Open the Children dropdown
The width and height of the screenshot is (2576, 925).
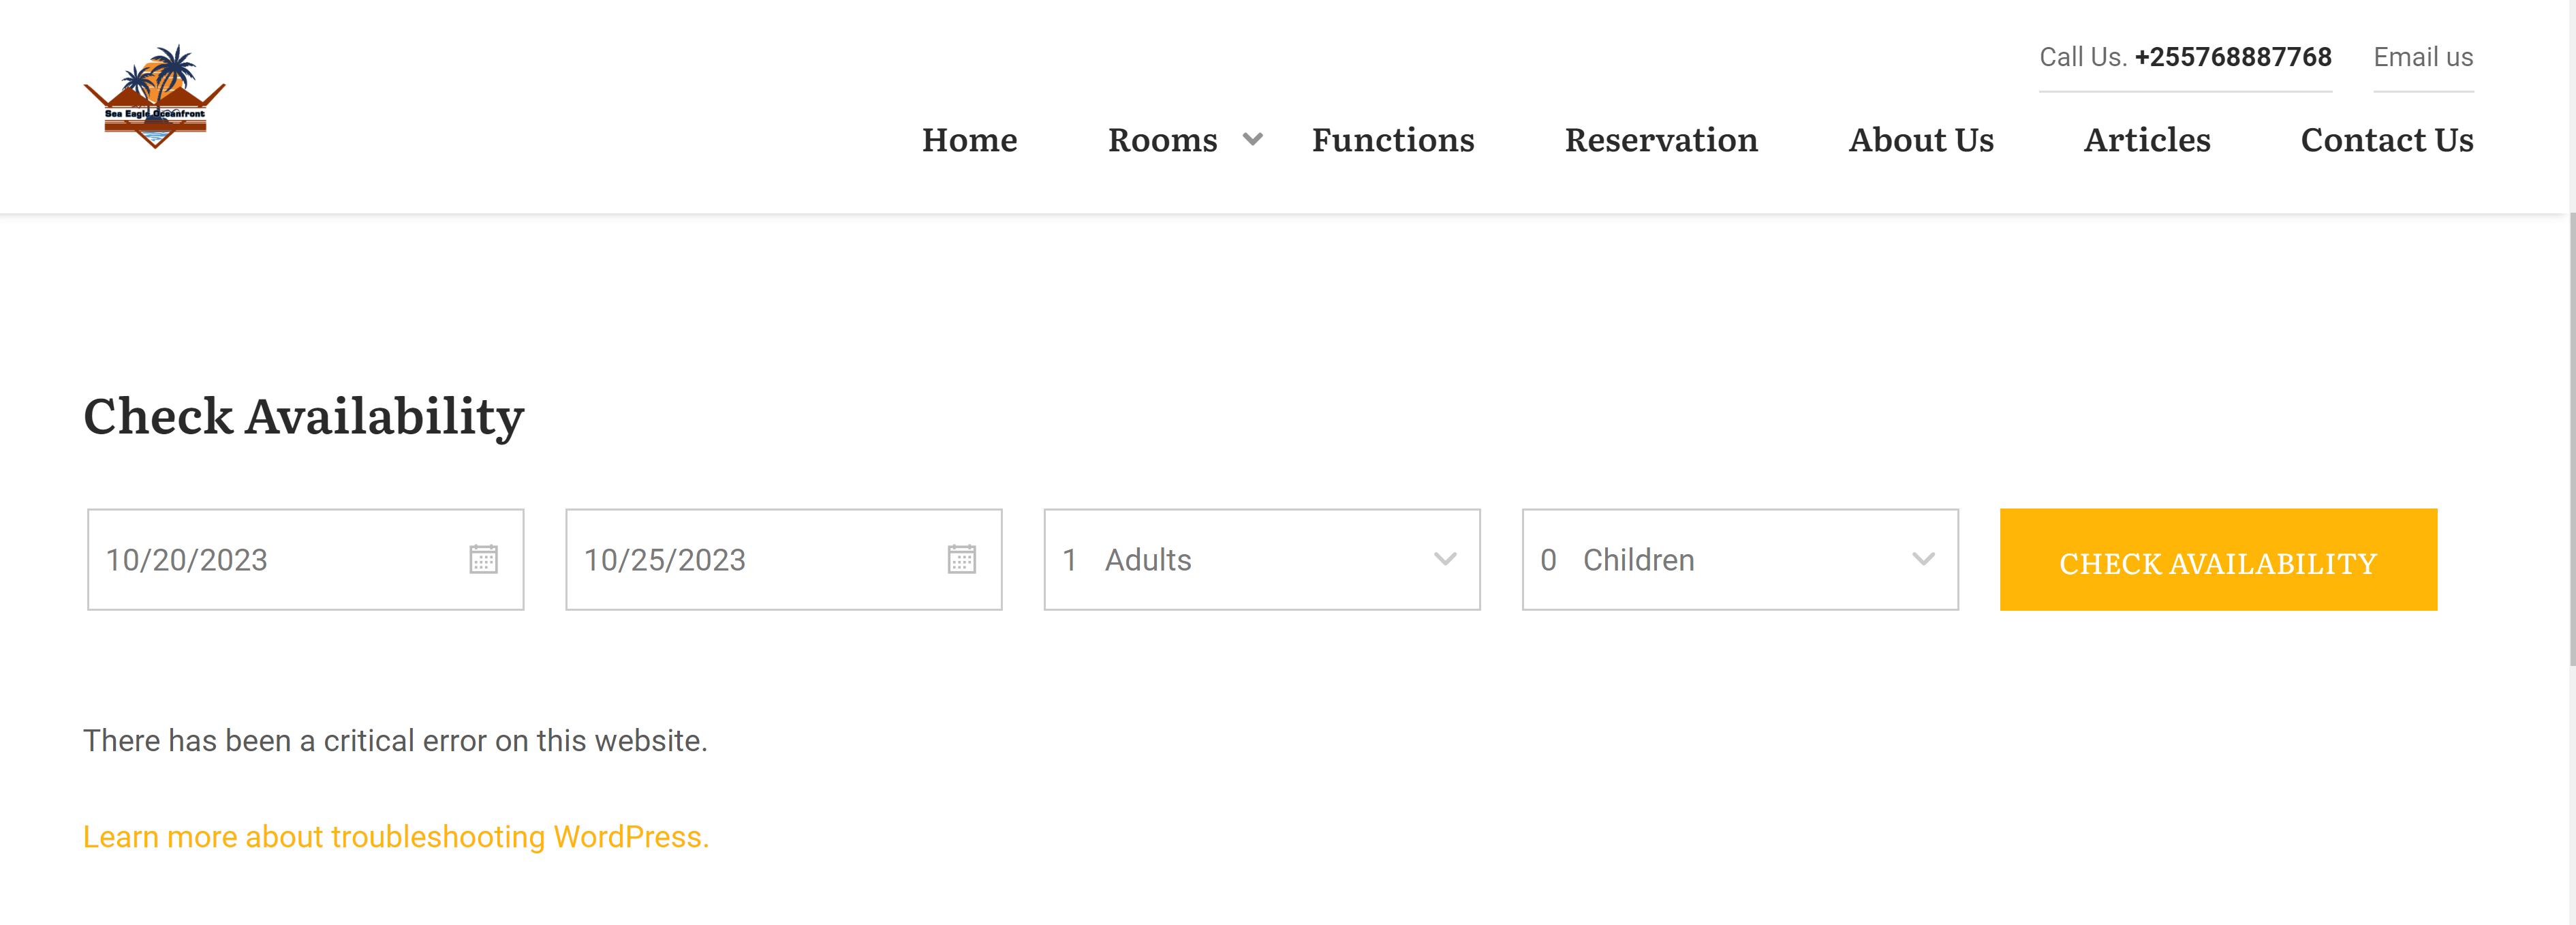pyautogui.click(x=1739, y=559)
